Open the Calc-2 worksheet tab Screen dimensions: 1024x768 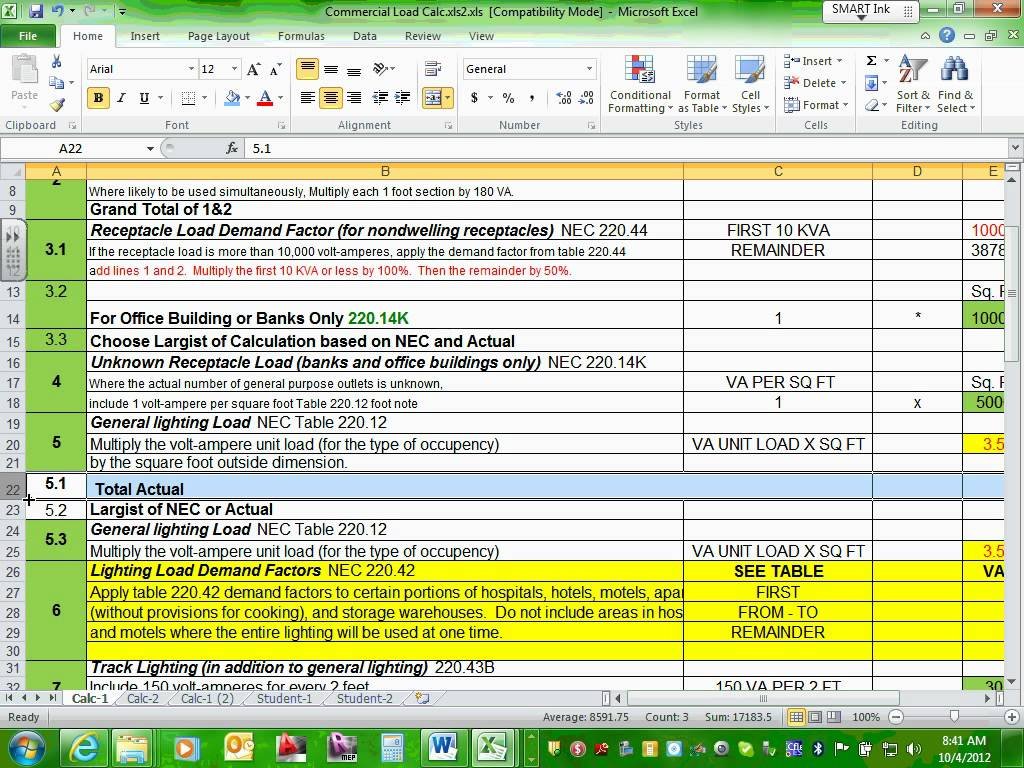142,698
